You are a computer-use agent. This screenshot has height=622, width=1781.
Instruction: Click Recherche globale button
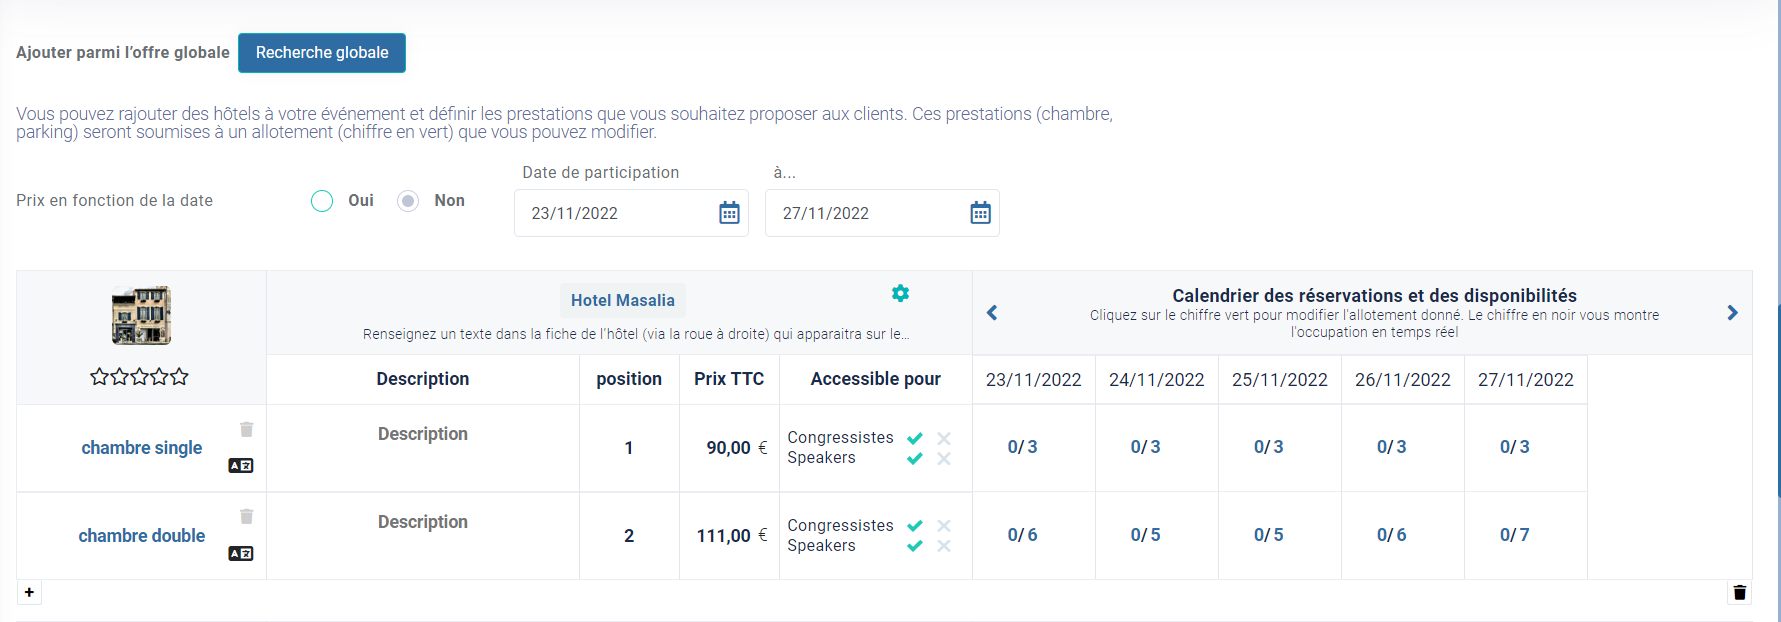point(322,53)
